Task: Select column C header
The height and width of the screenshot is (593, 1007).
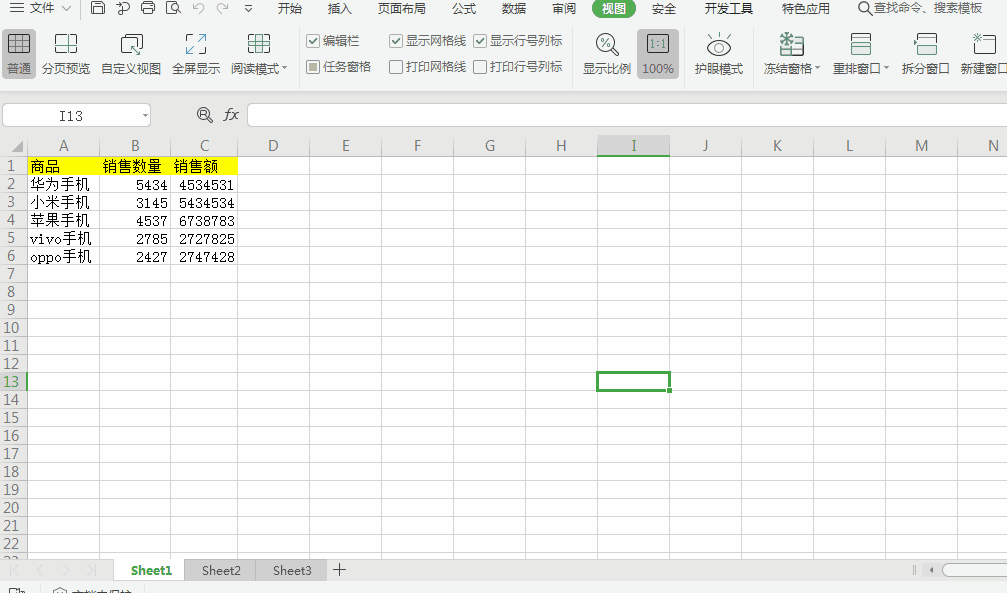Action: click(x=204, y=146)
